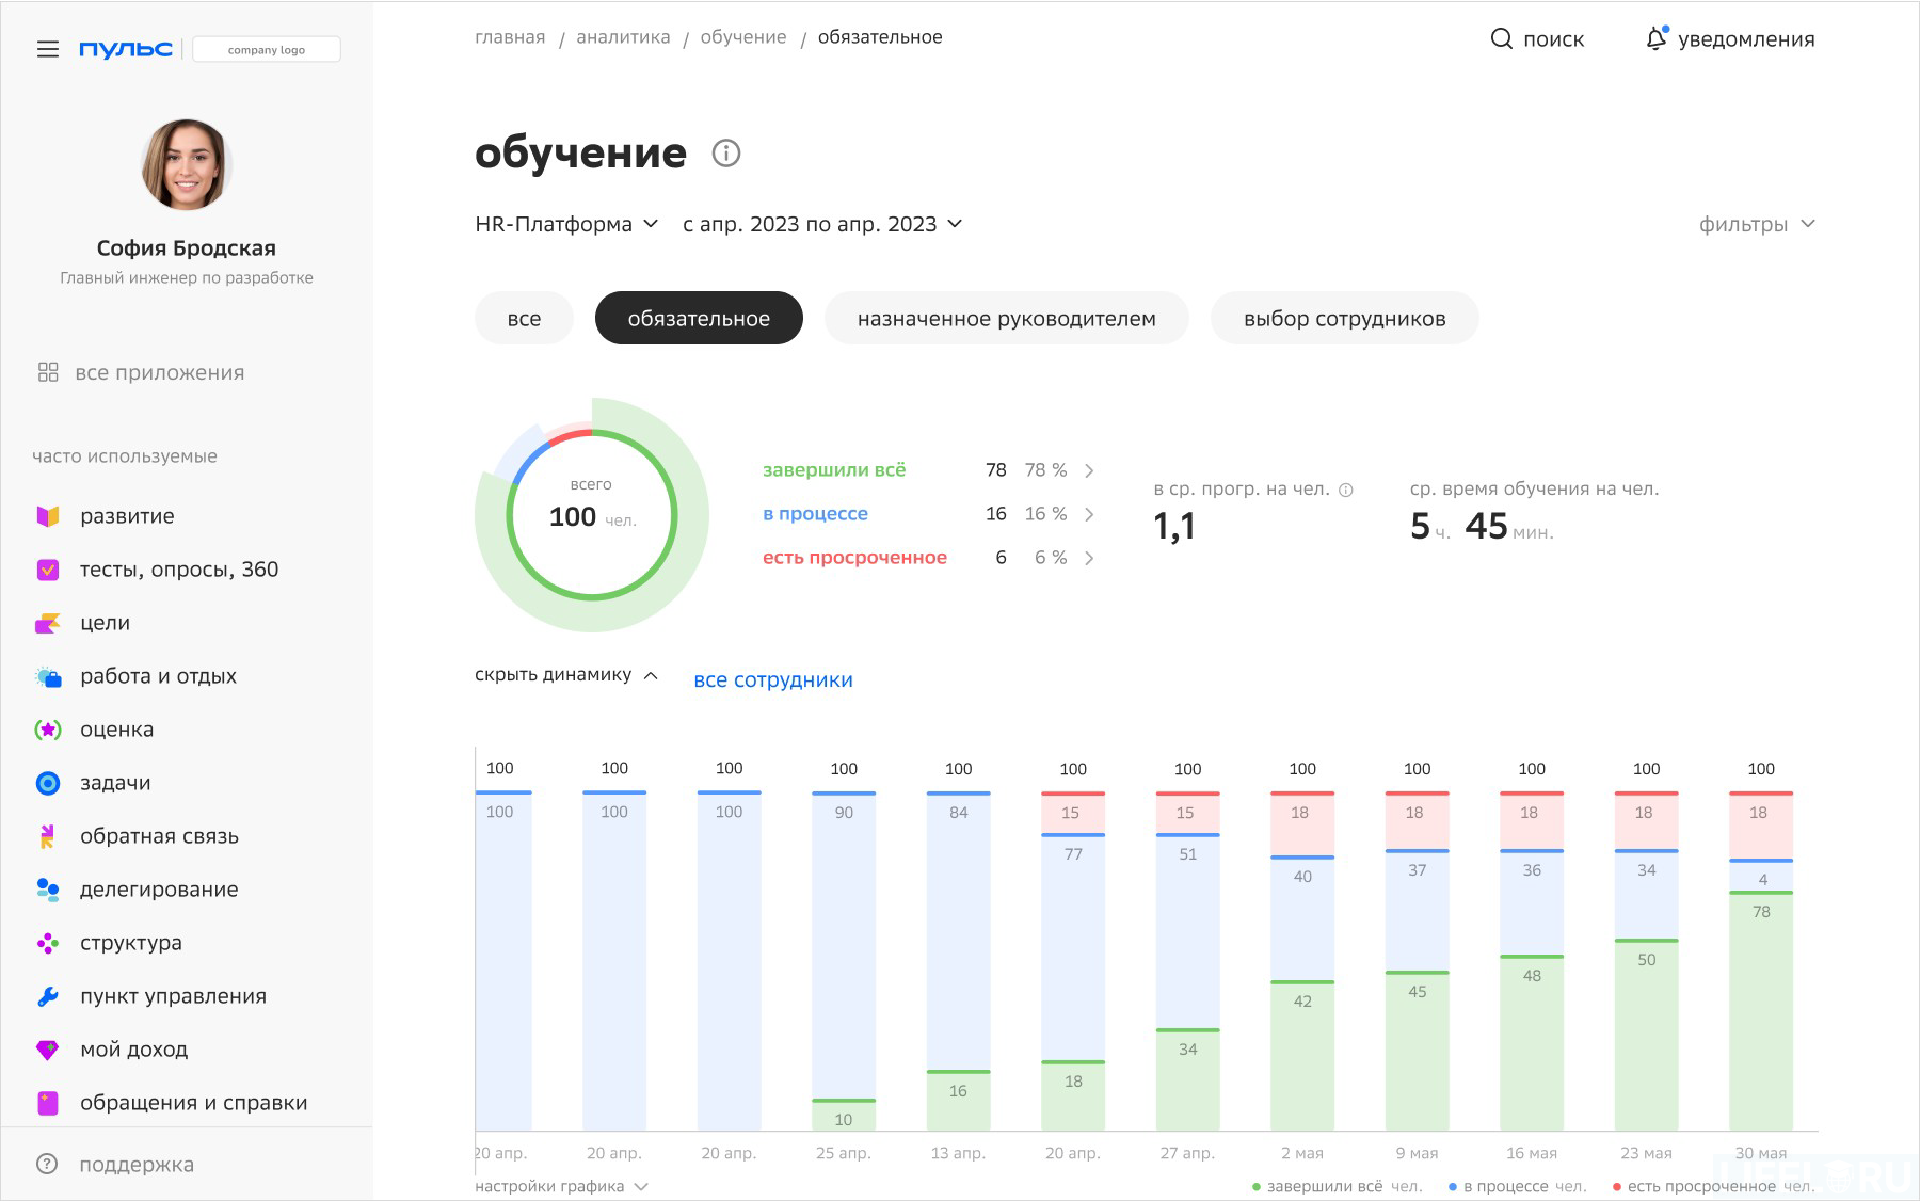The image size is (1920, 1201).
Task: Click the search magnifier icon
Action: (x=1501, y=38)
